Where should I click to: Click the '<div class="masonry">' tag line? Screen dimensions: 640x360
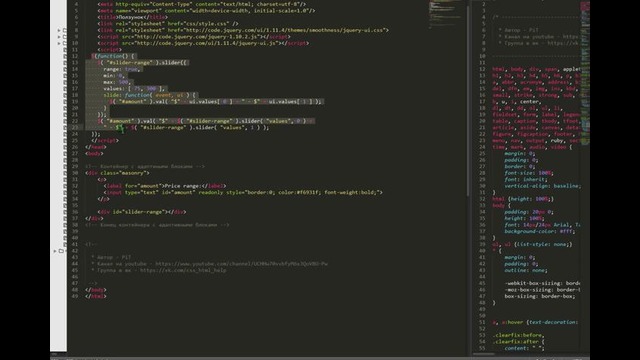(117, 173)
